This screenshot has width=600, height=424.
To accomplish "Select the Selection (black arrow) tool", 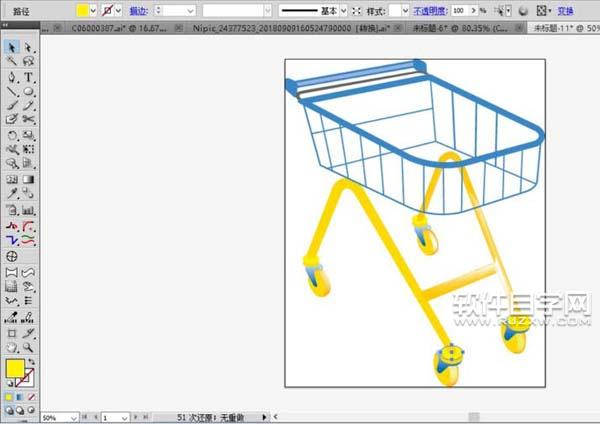I will point(12,47).
